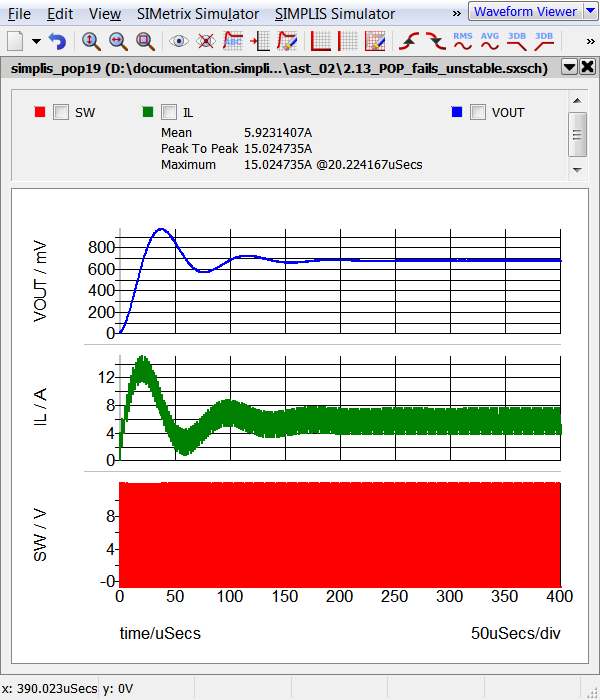Click the zoom to fit width icon

(x=118, y=41)
